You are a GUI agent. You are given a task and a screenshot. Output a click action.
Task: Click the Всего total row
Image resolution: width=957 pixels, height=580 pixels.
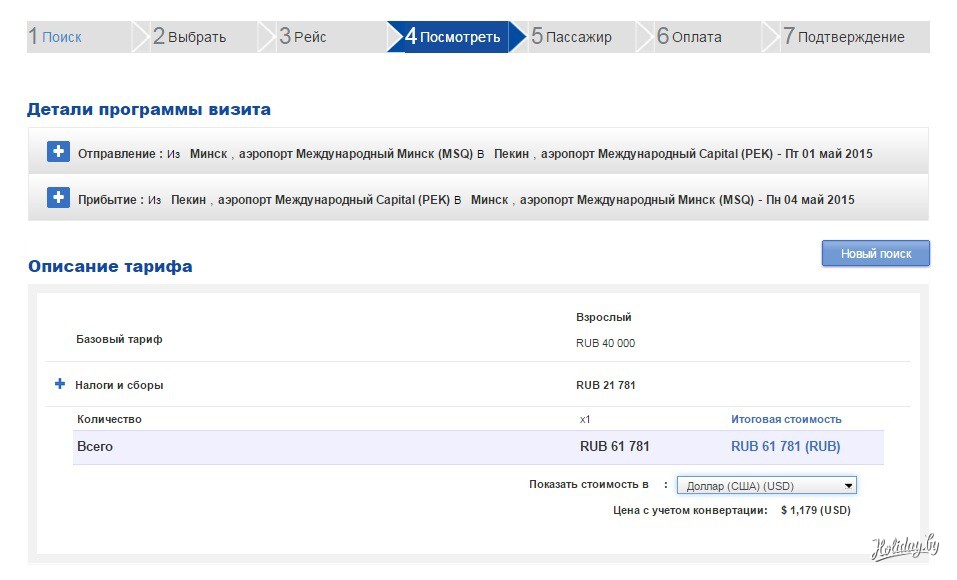pos(95,447)
